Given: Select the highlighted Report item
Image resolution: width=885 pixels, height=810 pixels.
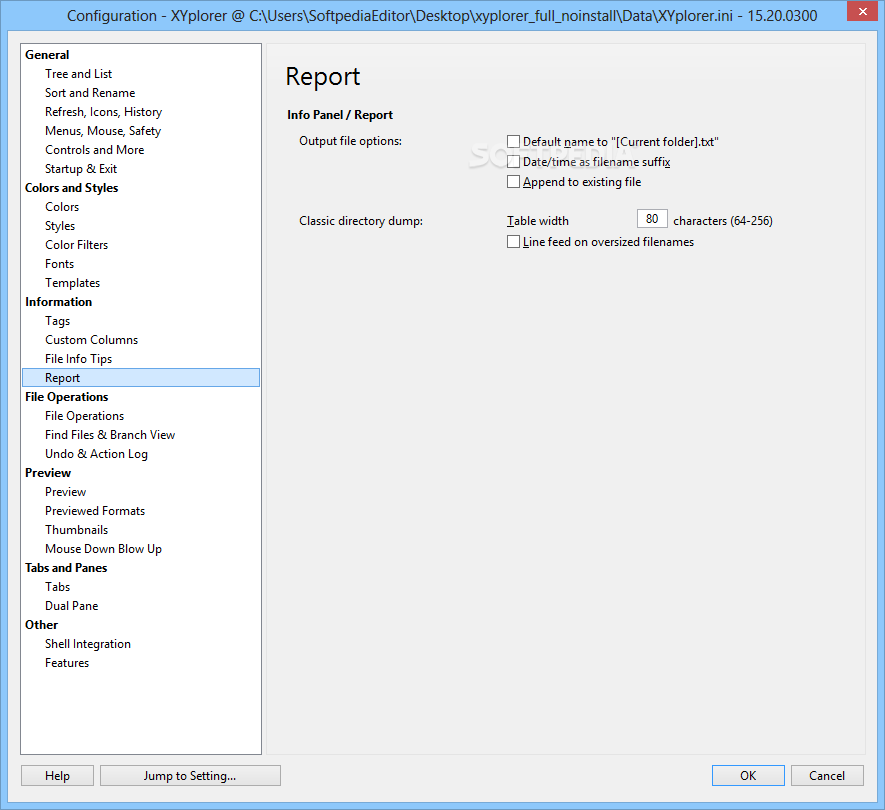Looking at the screenshot, I should tap(141, 378).
